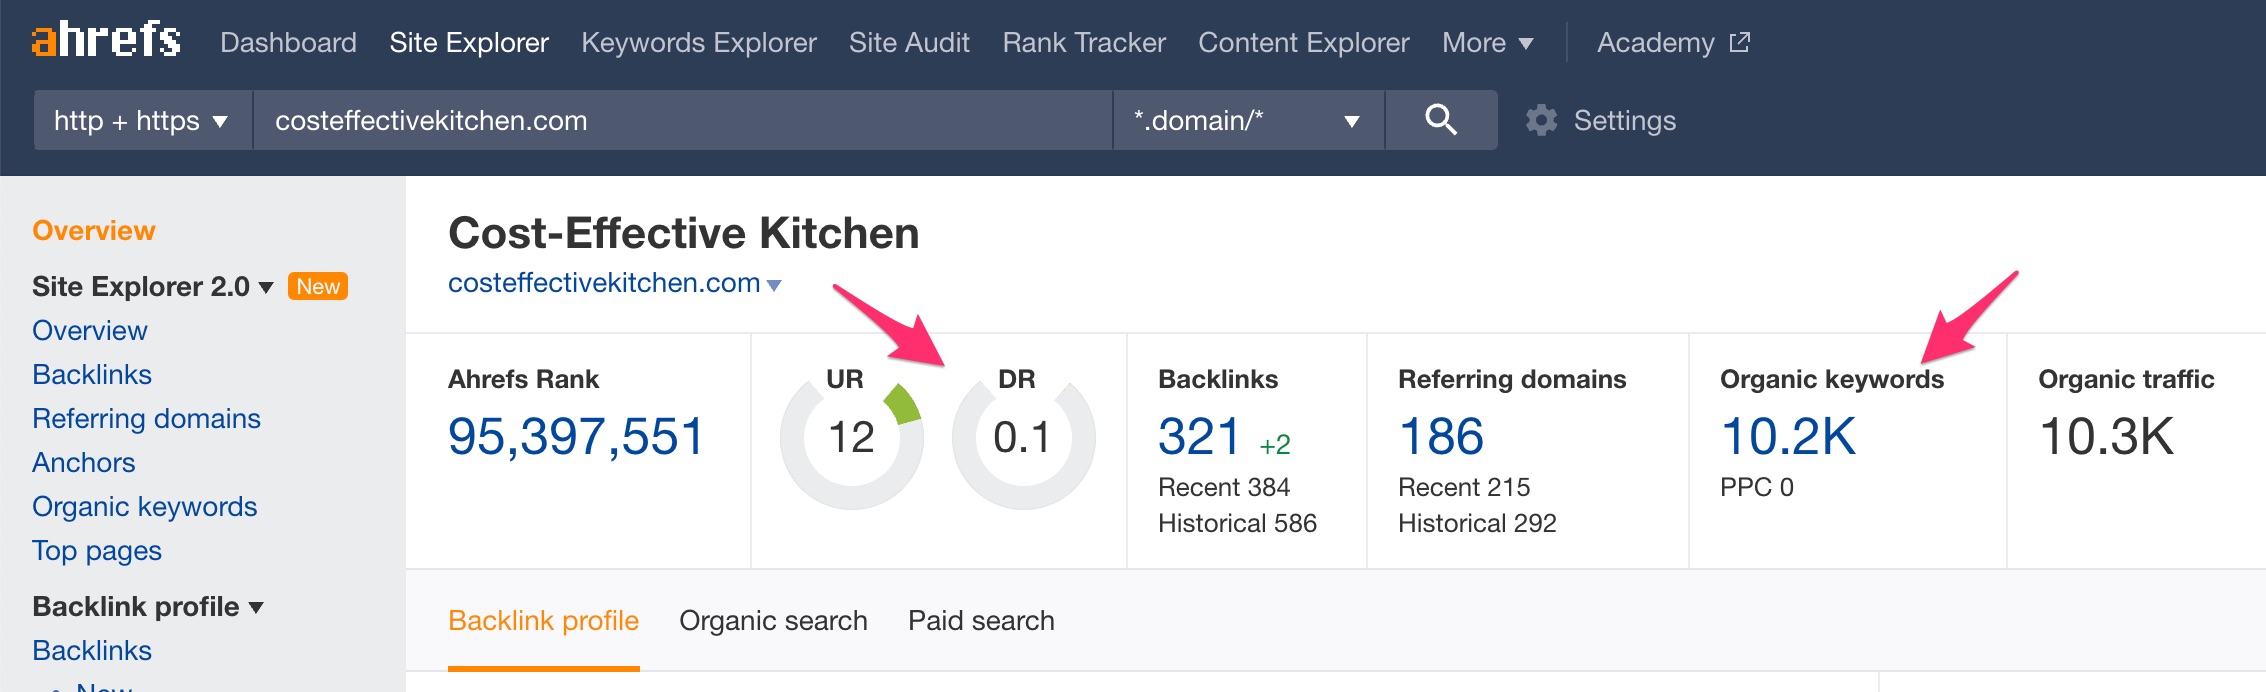The height and width of the screenshot is (692, 2266).
Task: Click Organic keywords value 10.2K
Action: point(1788,436)
